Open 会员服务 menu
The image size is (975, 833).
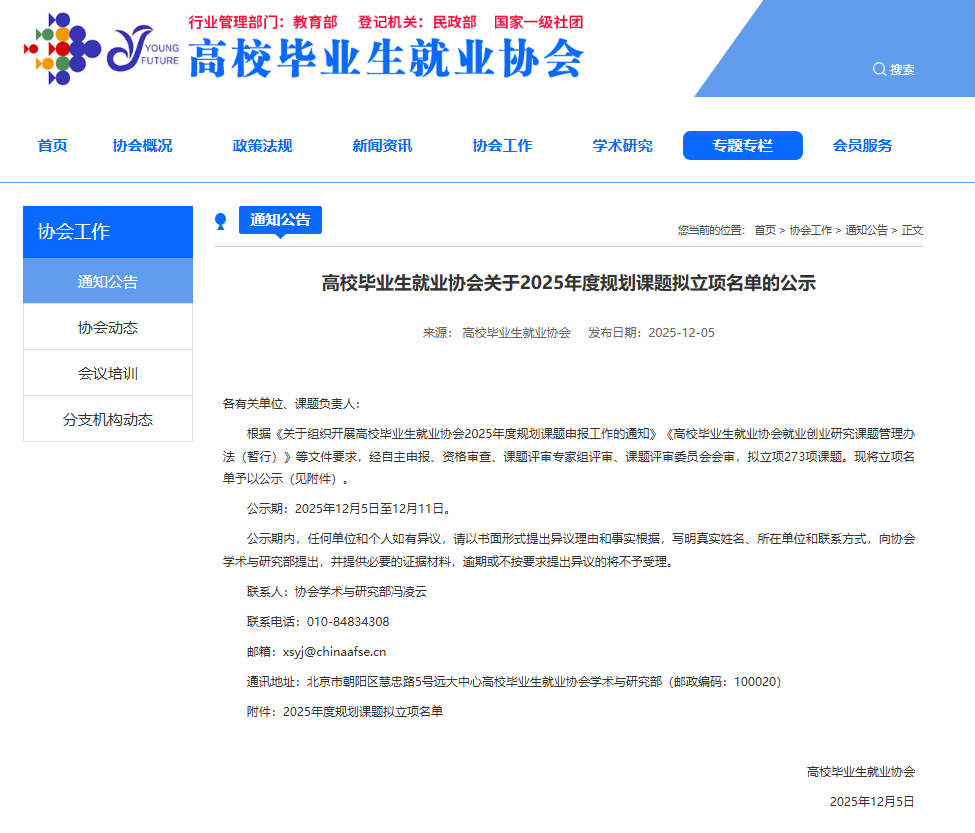[x=862, y=146]
